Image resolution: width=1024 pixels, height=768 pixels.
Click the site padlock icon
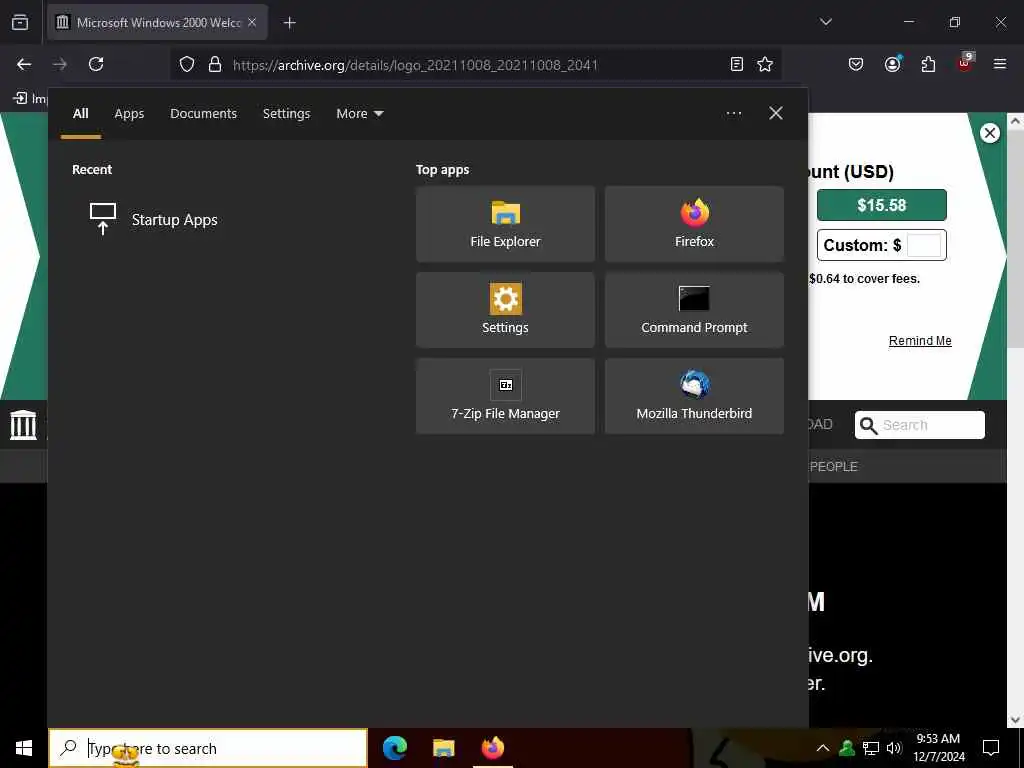point(215,64)
